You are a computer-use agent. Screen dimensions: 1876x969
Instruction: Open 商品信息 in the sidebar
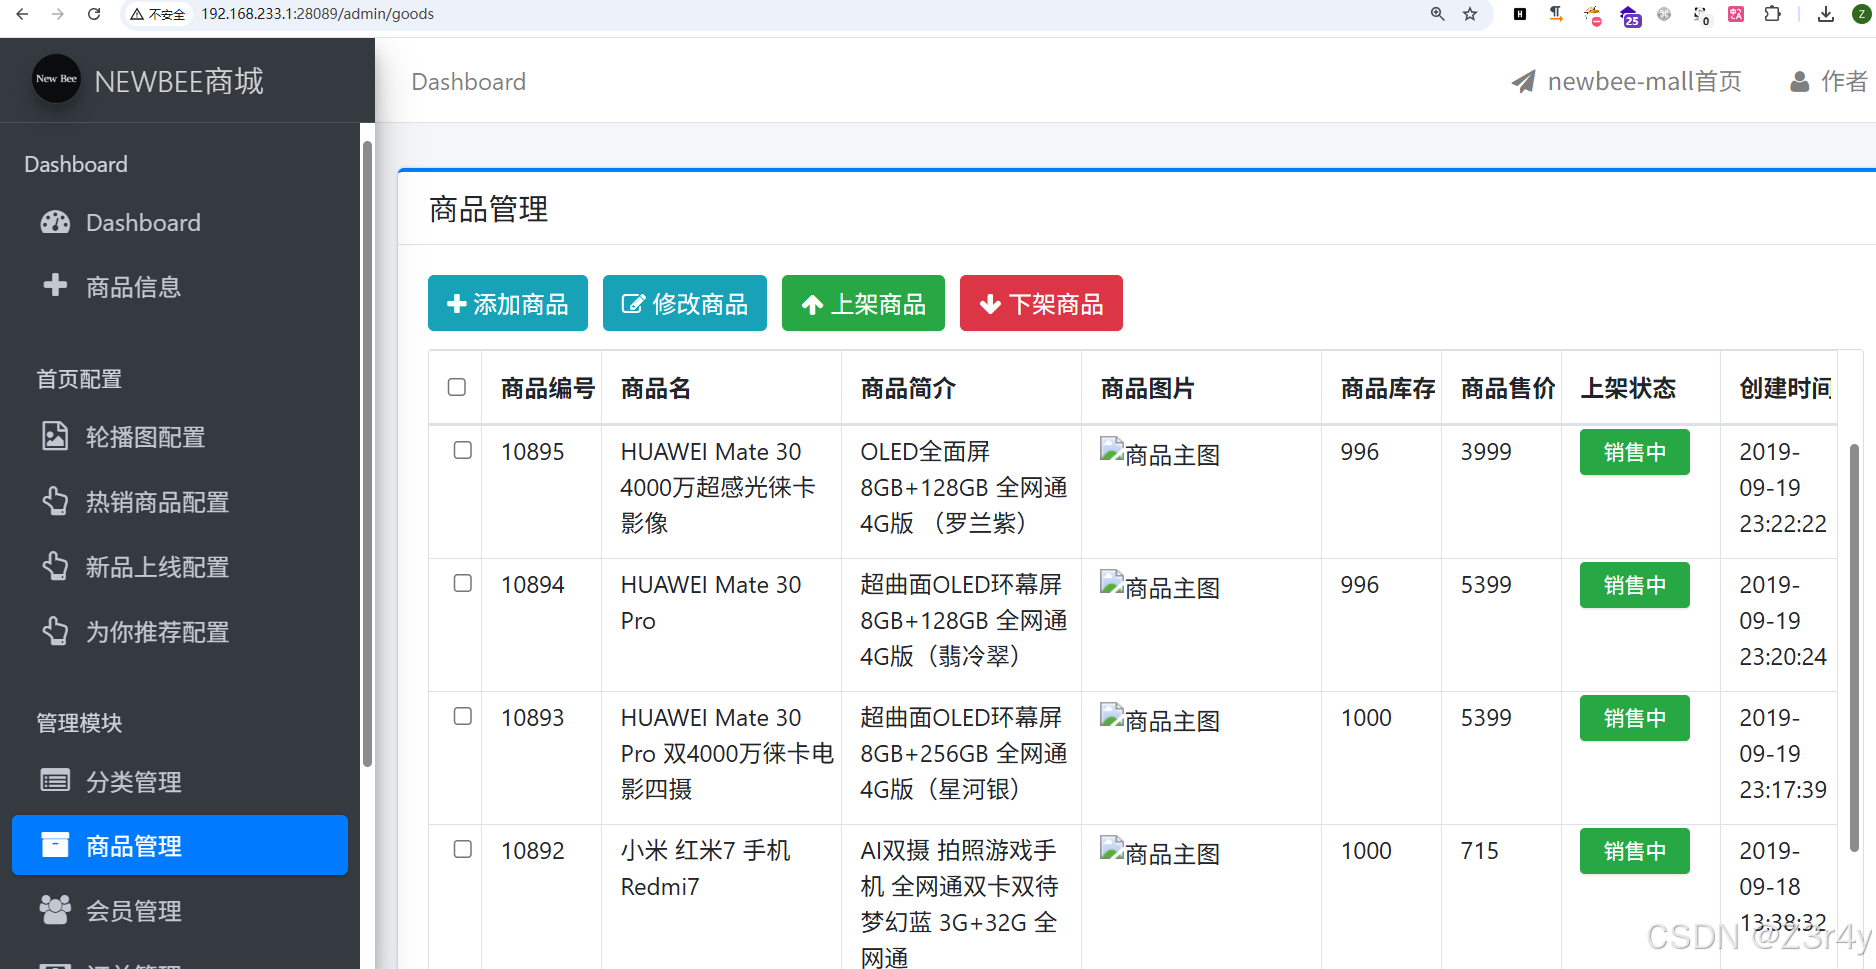[180, 287]
